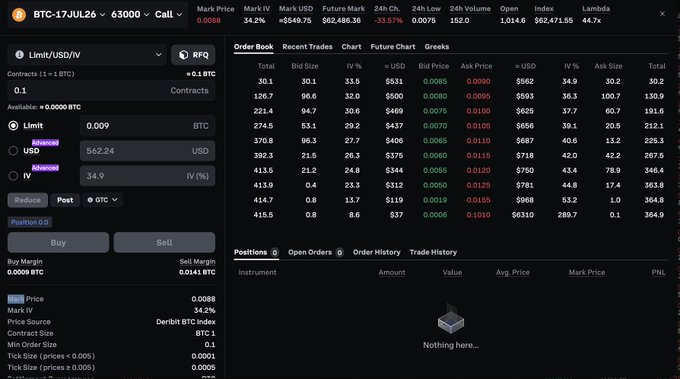Click the Value column header in Positions
Screen dimensions: 680x379
click(x=452, y=272)
